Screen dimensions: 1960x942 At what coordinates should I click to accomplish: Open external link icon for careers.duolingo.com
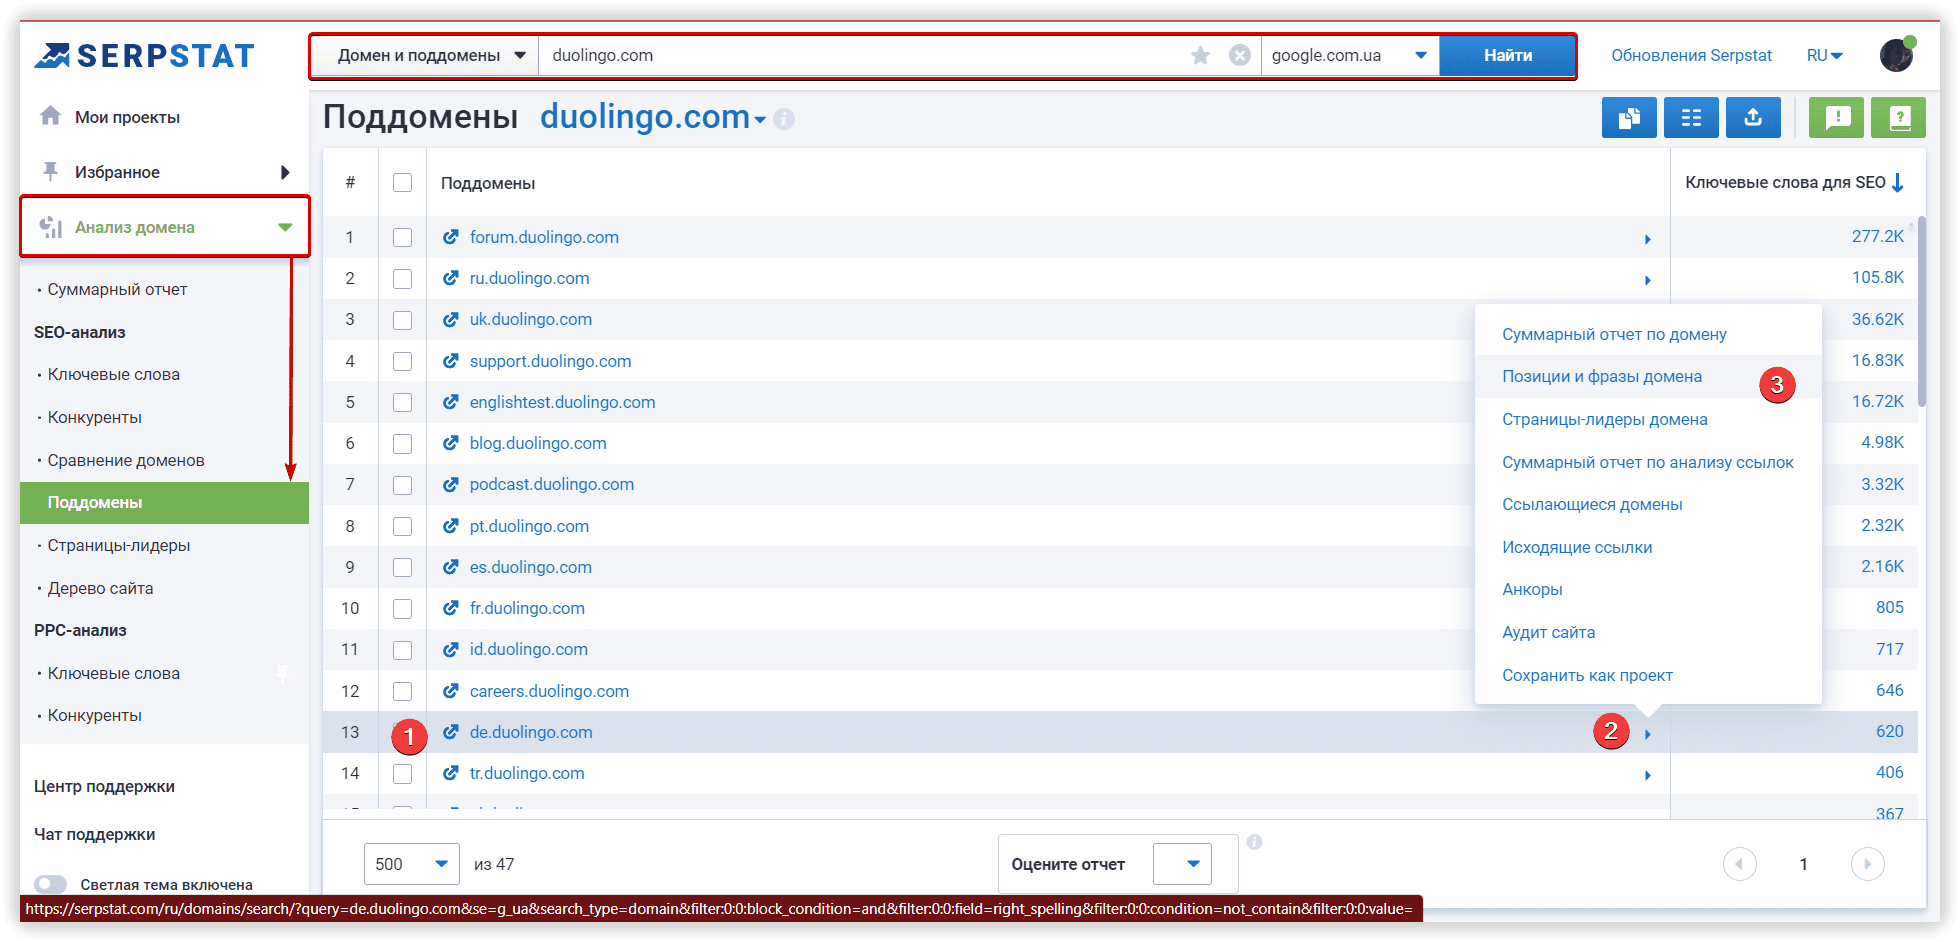451,691
